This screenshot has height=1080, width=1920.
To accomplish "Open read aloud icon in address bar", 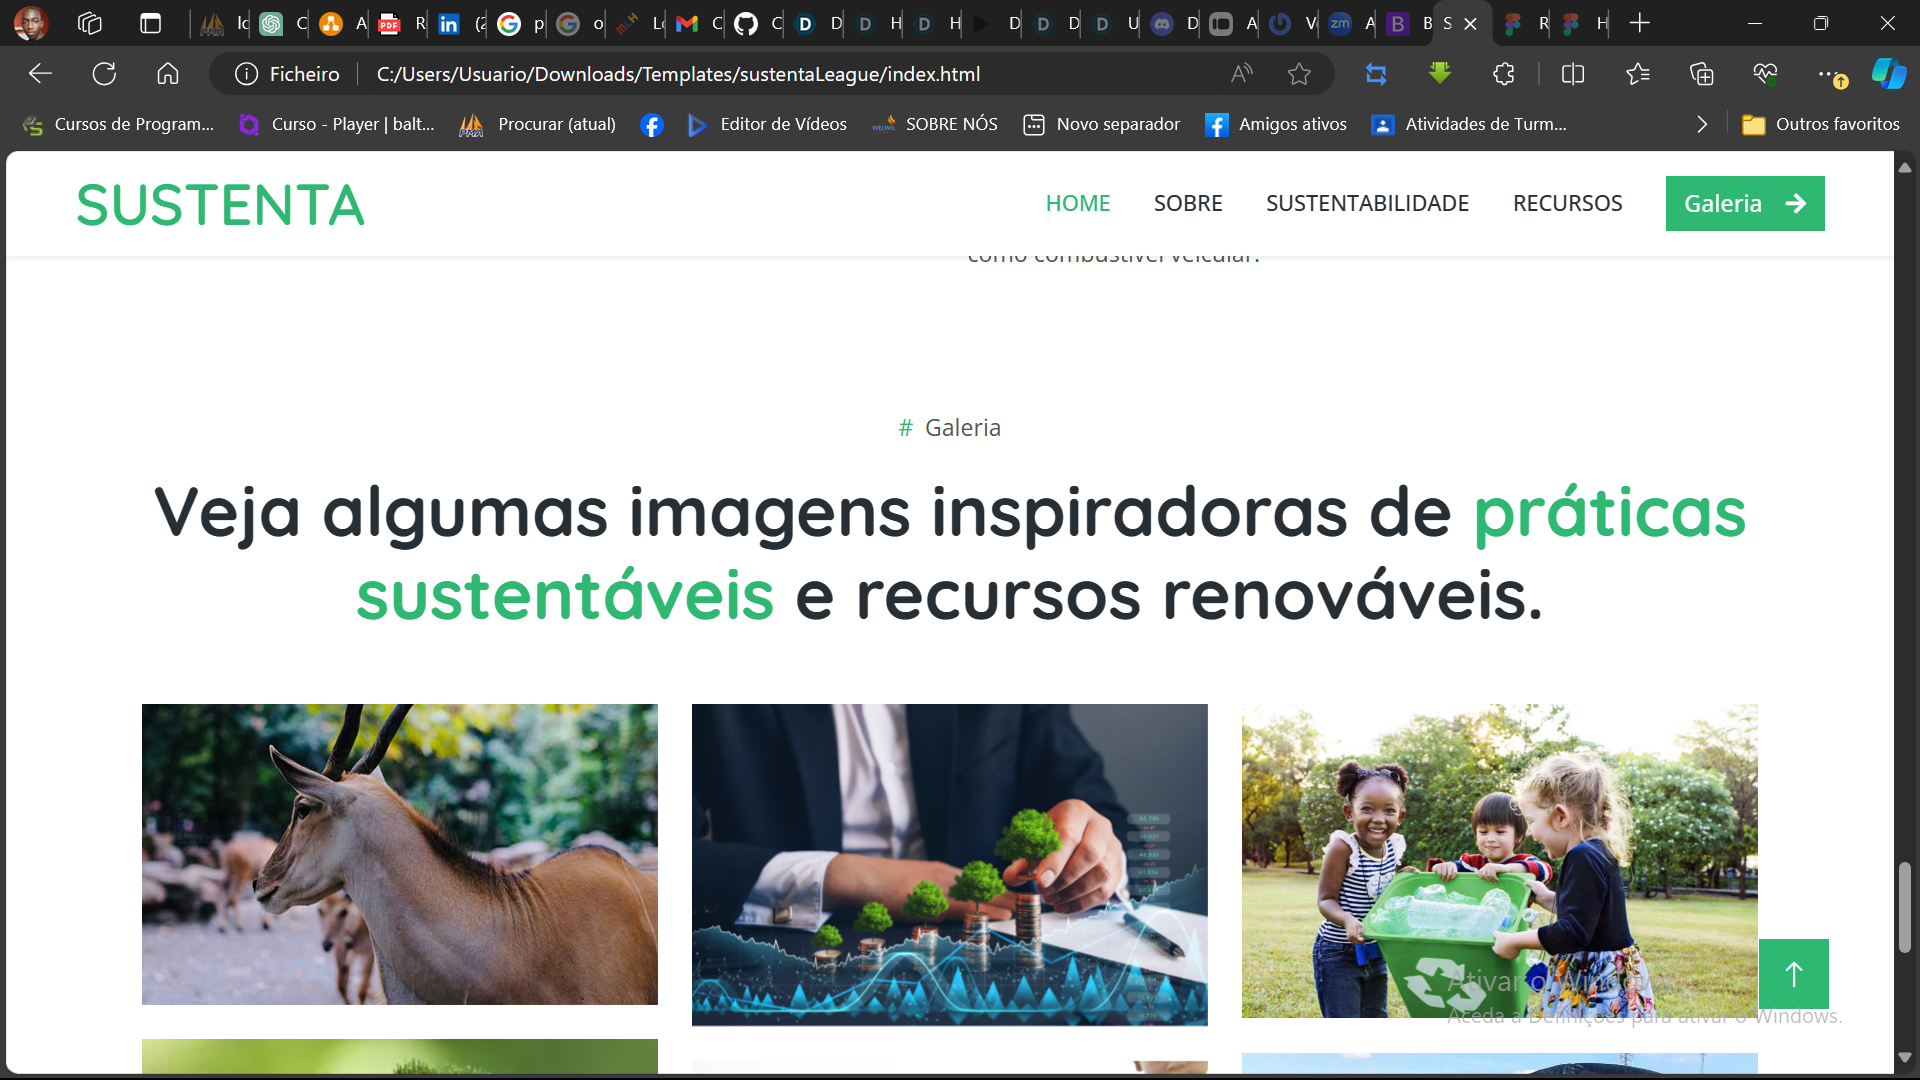I will [x=1241, y=74].
